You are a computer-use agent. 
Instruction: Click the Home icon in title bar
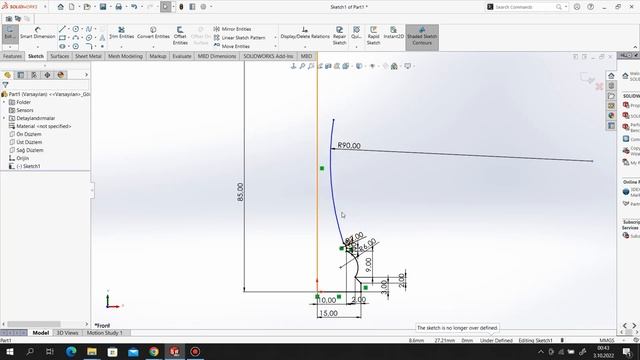click(60, 7)
